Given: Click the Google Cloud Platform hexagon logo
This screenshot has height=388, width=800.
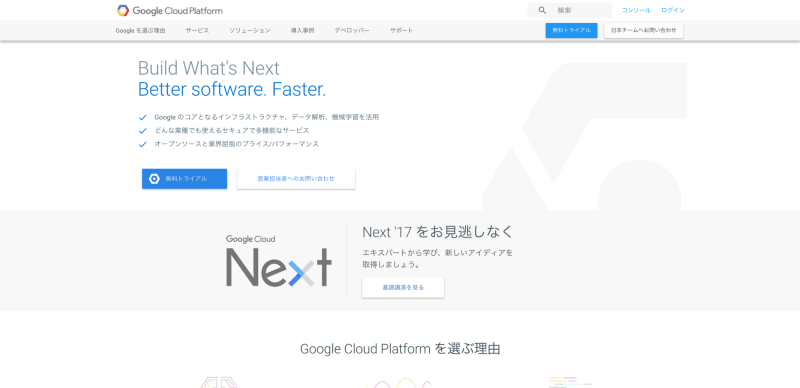Looking at the screenshot, I should [123, 10].
